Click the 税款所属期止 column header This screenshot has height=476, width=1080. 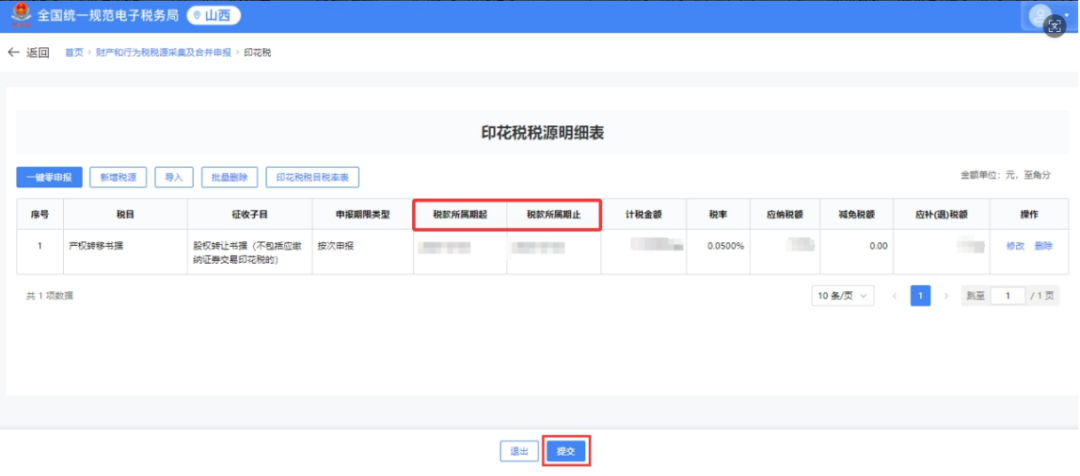pos(554,214)
